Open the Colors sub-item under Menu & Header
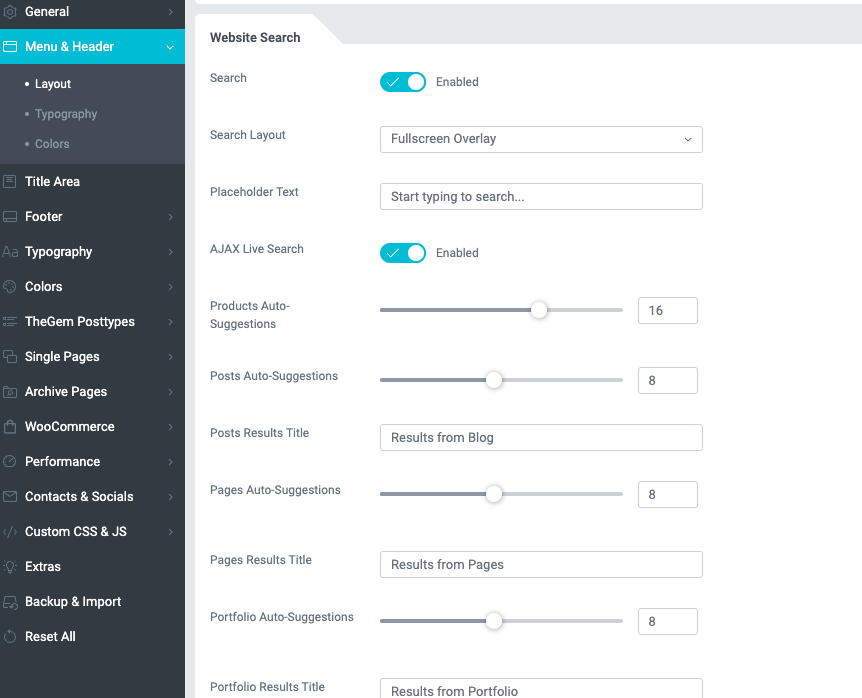The image size is (862, 698). click(53, 143)
